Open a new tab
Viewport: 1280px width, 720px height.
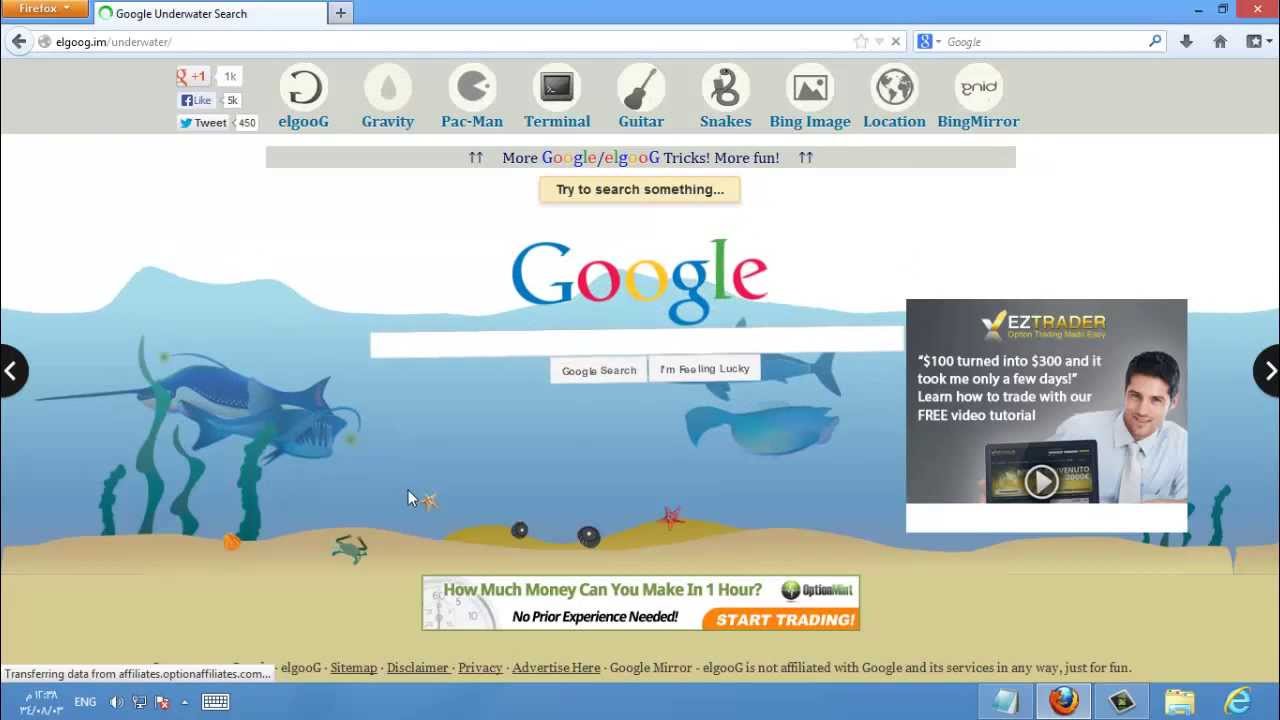point(341,13)
